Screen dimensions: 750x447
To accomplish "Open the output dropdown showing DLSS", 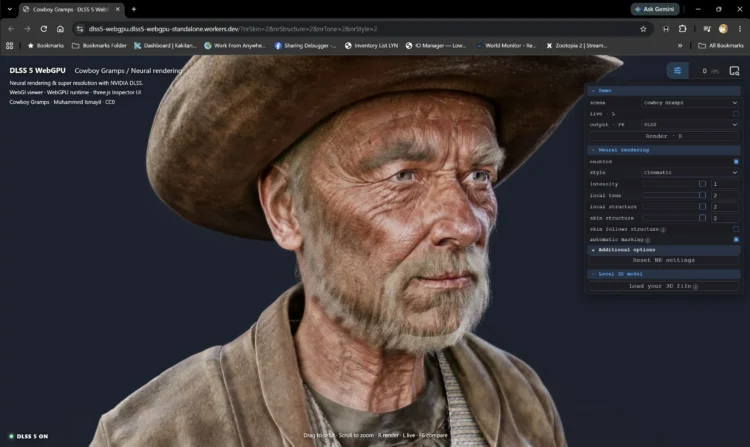I will point(690,125).
